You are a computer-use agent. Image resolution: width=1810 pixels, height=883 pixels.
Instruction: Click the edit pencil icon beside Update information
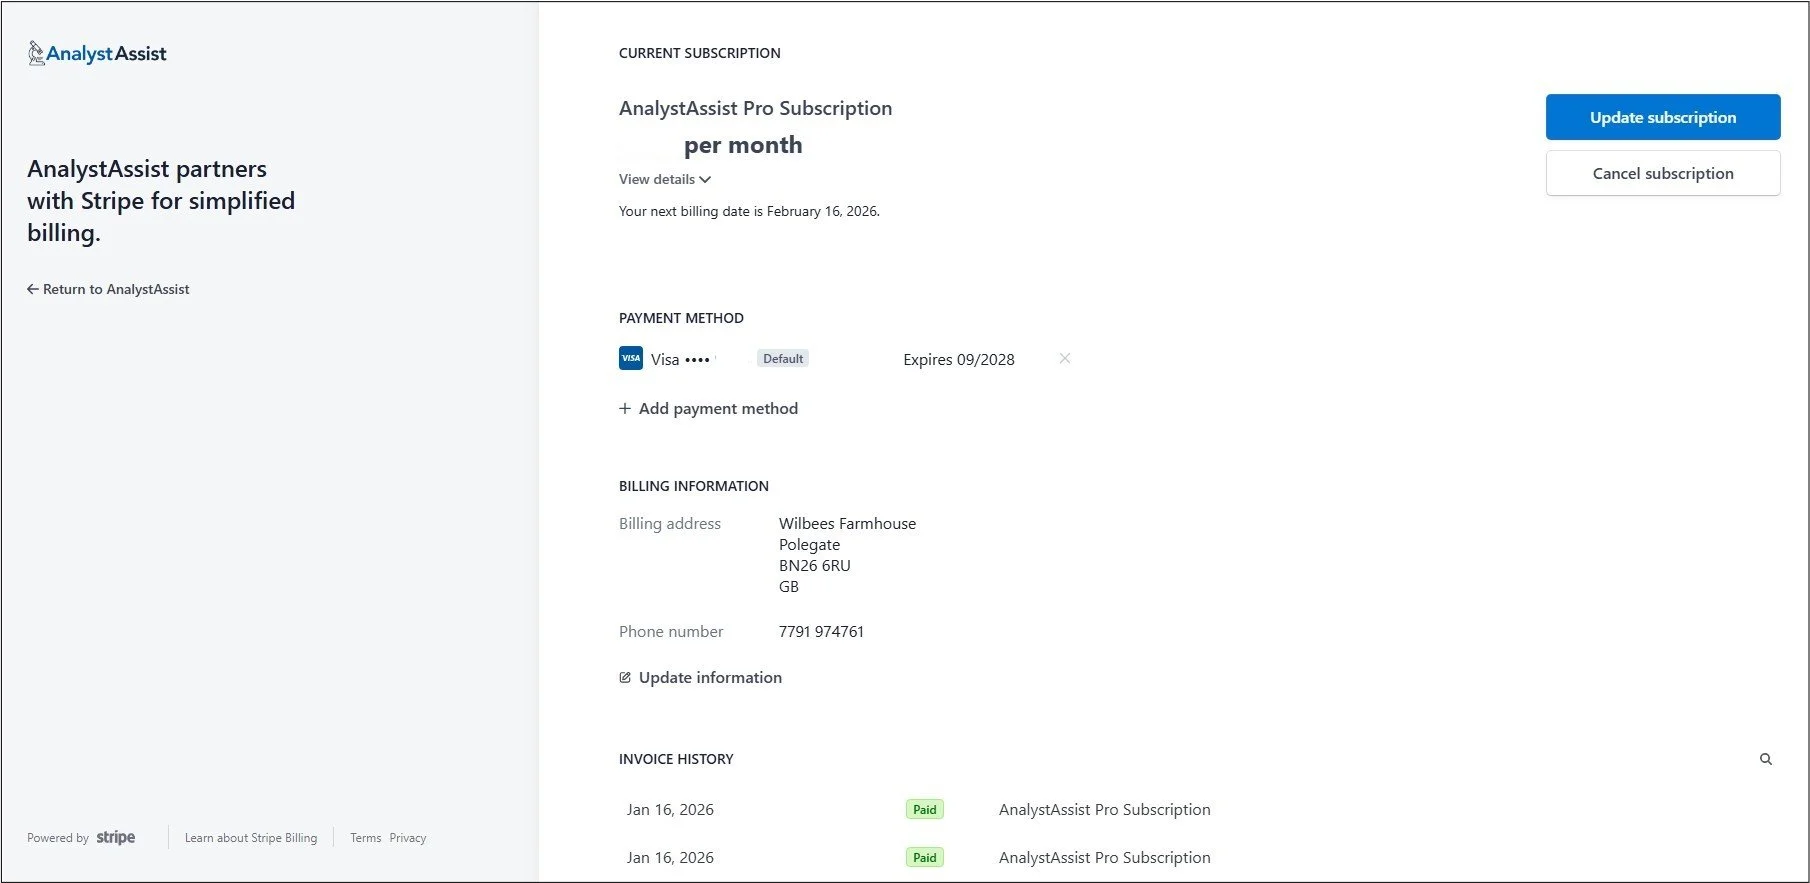[x=625, y=677]
